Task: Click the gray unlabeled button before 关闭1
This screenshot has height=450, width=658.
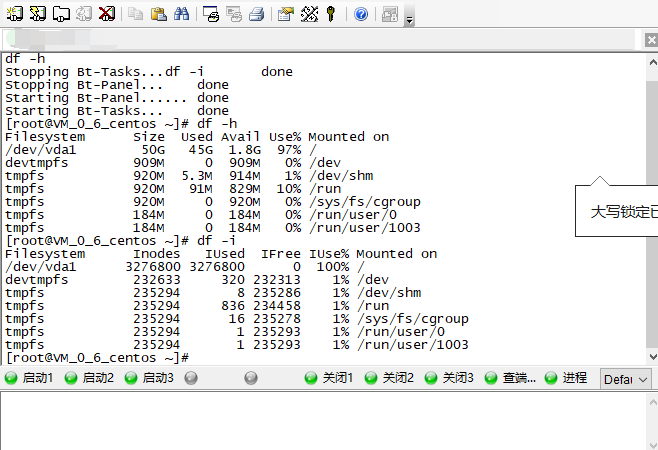Action: point(251,378)
